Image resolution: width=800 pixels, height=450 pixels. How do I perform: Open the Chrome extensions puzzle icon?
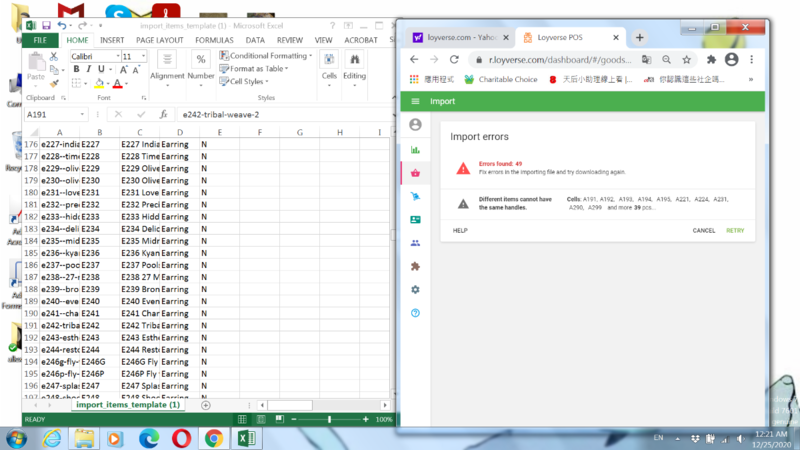pos(711,60)
